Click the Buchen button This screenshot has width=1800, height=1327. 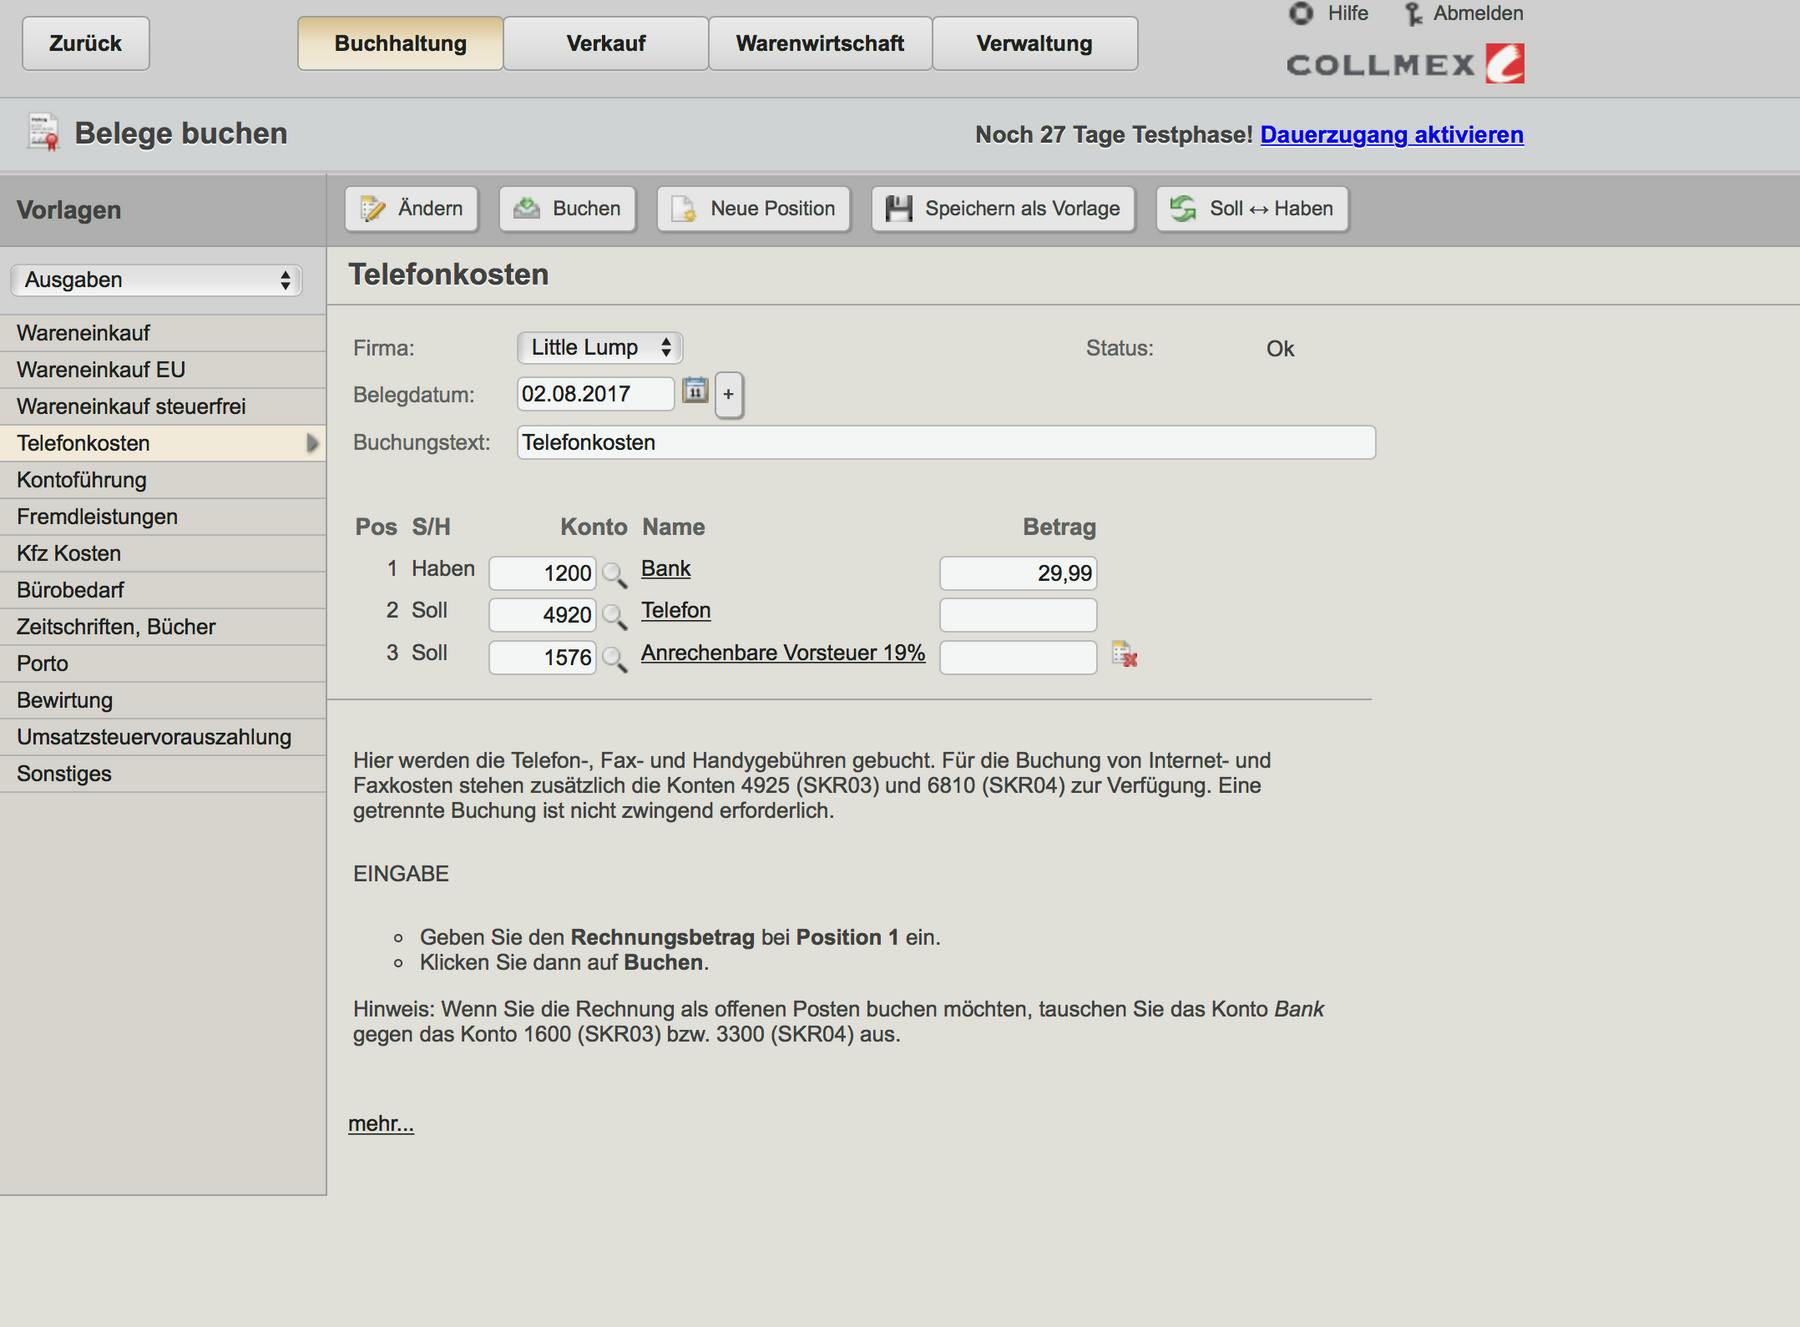pos(567,209)
